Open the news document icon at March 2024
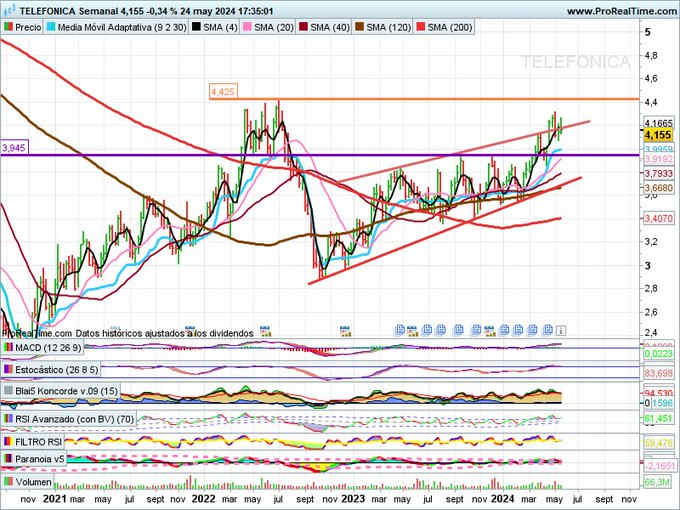 click(x=532, y=330)
